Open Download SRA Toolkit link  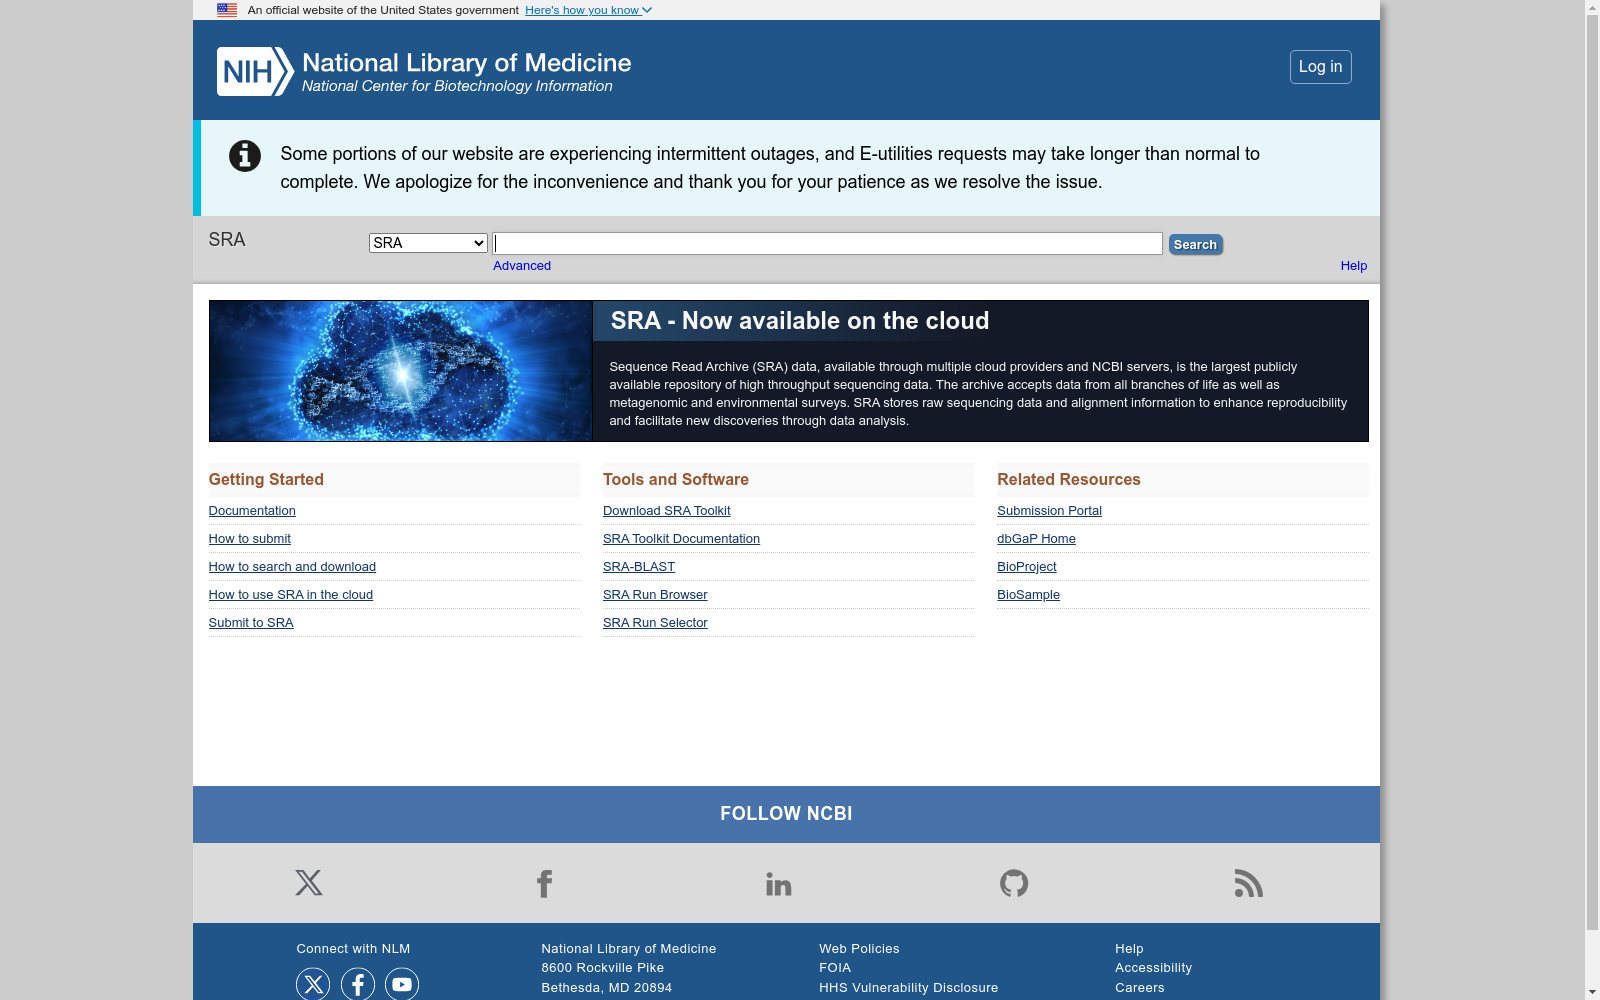pos(667,511)
